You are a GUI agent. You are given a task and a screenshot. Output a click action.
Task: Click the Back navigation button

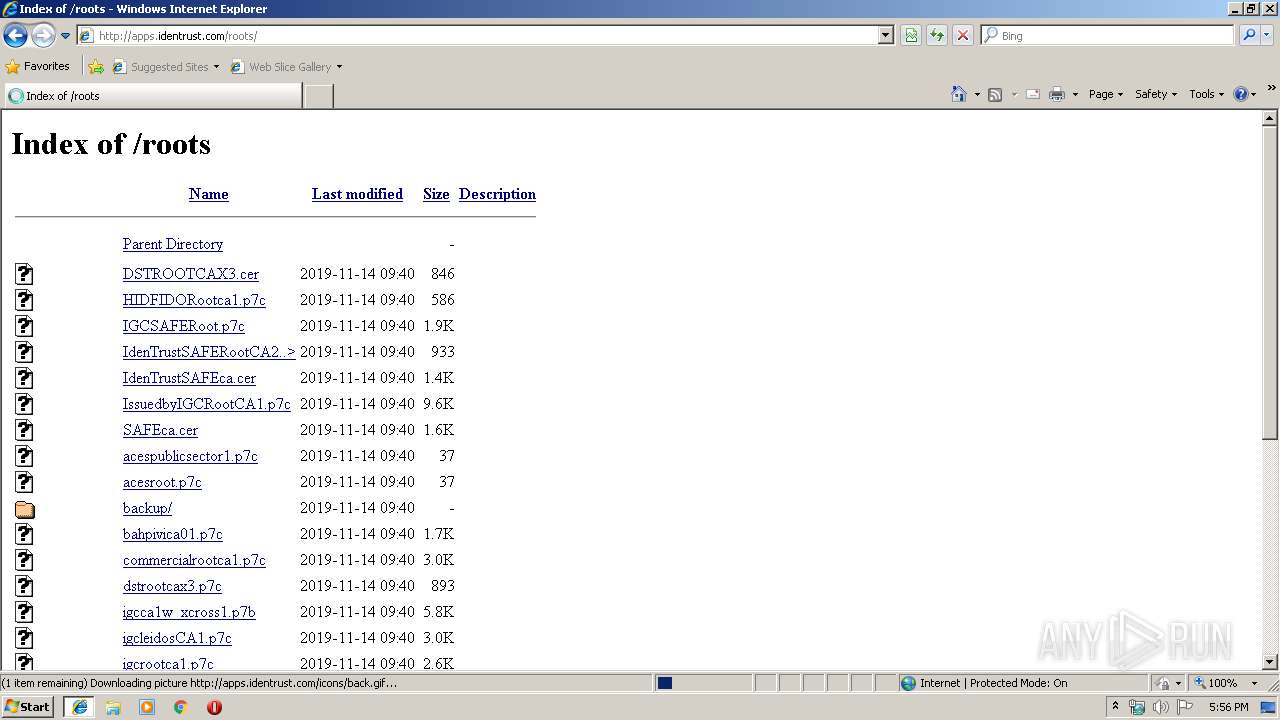[15, 36]
